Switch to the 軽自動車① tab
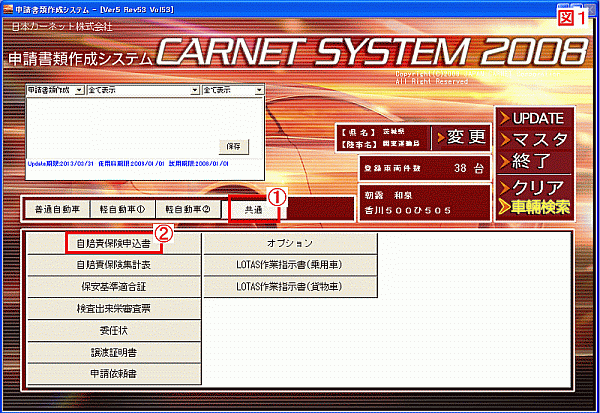 coord(122,209)
